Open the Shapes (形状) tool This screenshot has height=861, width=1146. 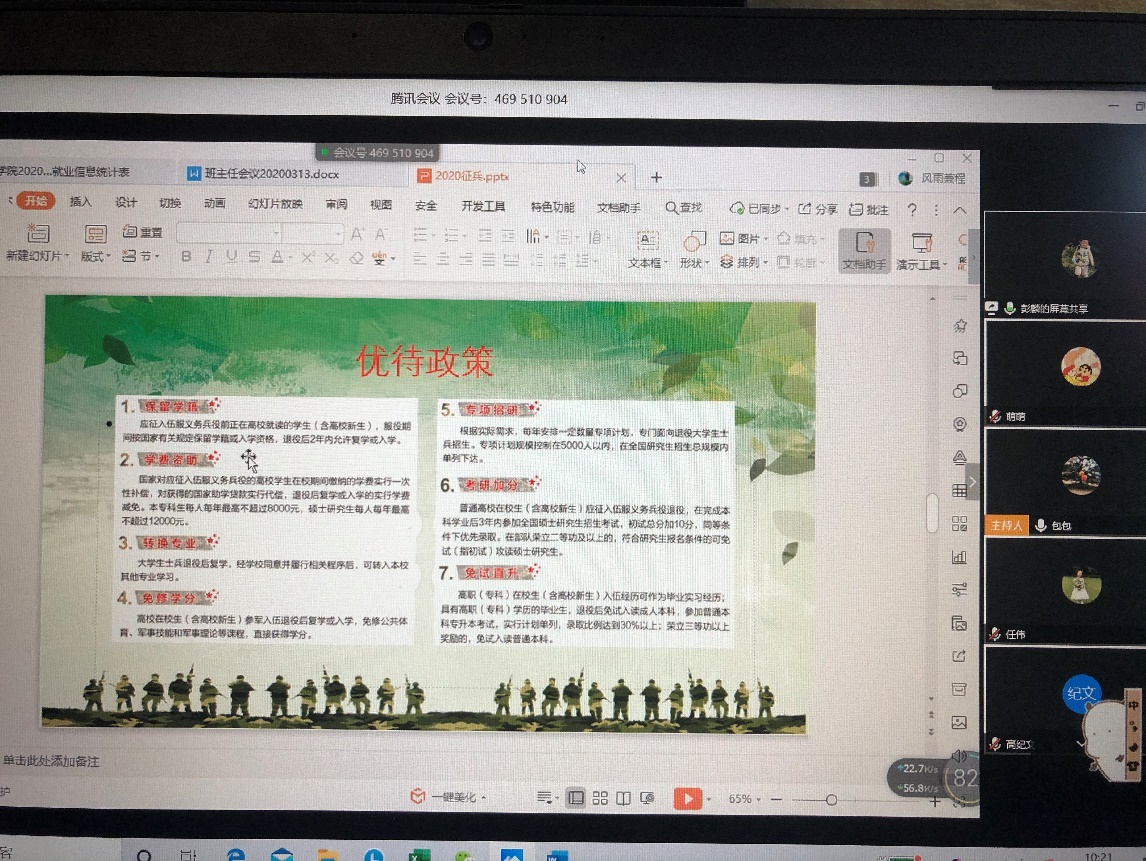[694, 242]
